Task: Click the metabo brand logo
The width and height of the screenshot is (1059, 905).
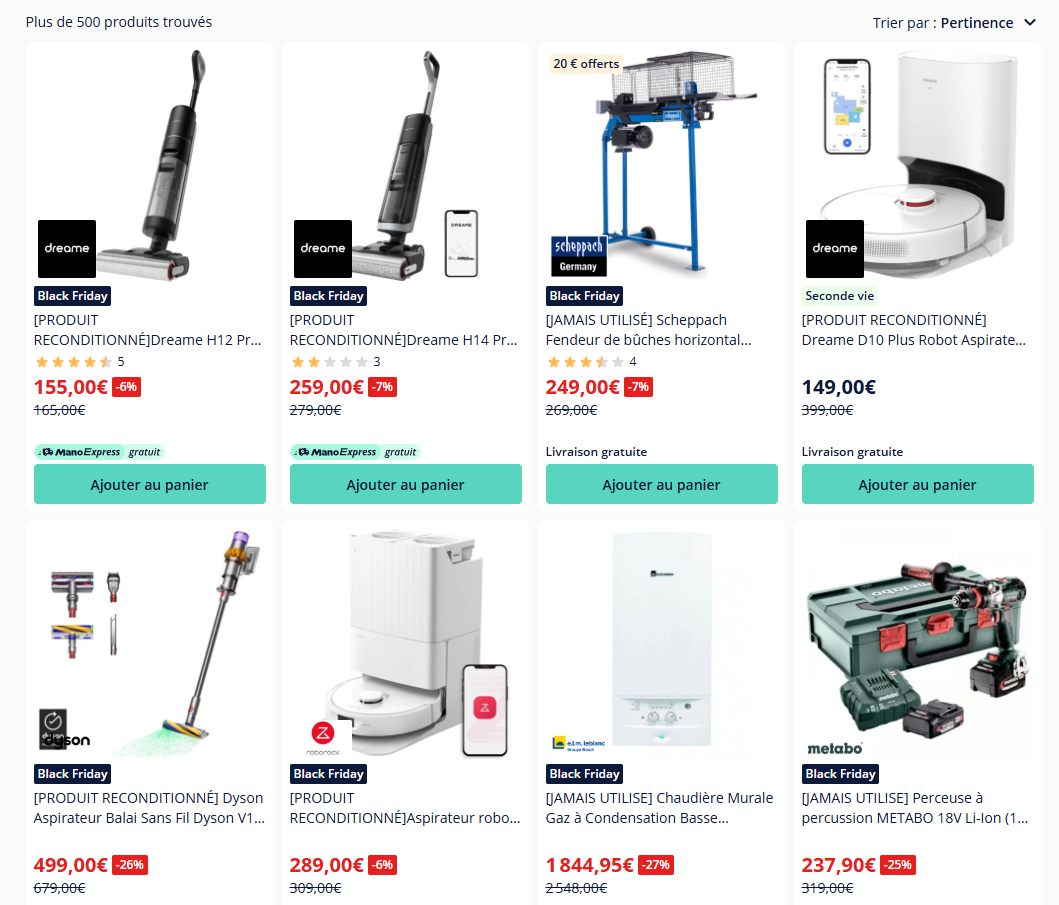Action: coord(835,748)
